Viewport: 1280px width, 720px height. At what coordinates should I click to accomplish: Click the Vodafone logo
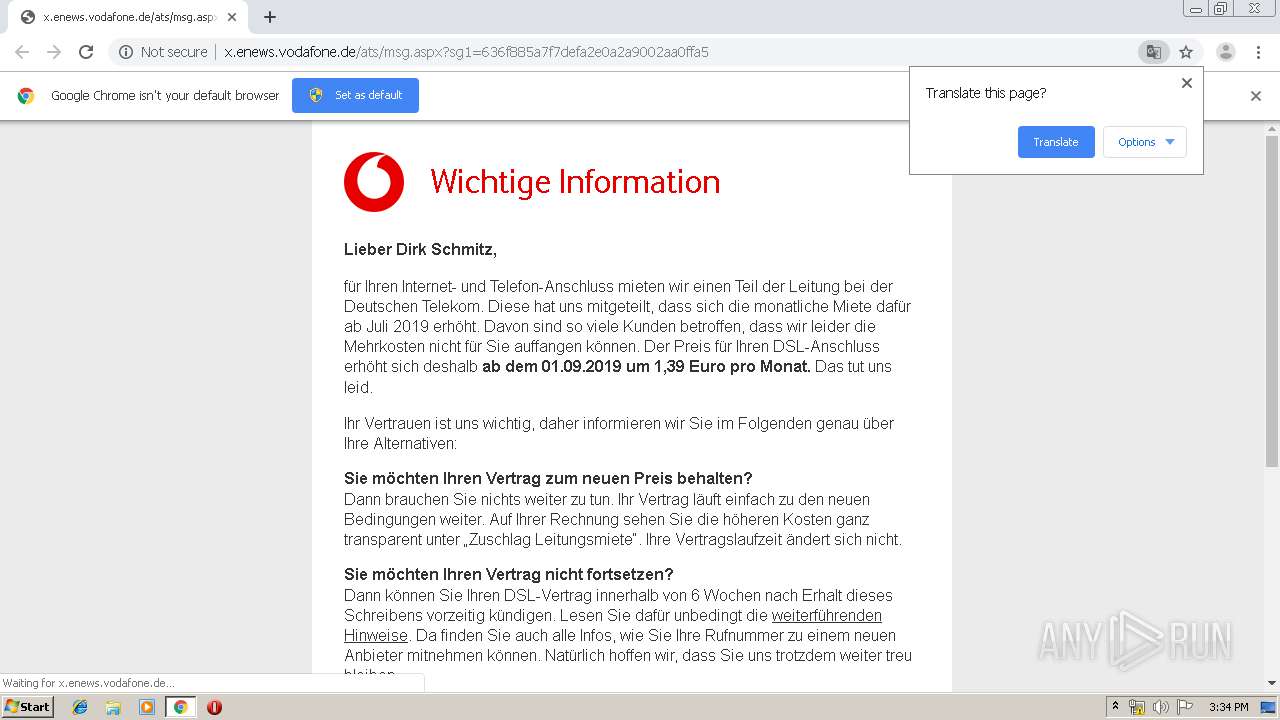click(374, 182)
